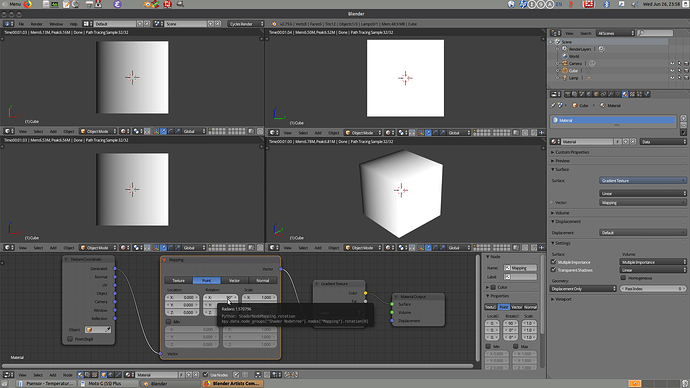This screenshot has height=388, width=690.
Task: Remove material slot with minus button
Action: [x=683, y=125]
